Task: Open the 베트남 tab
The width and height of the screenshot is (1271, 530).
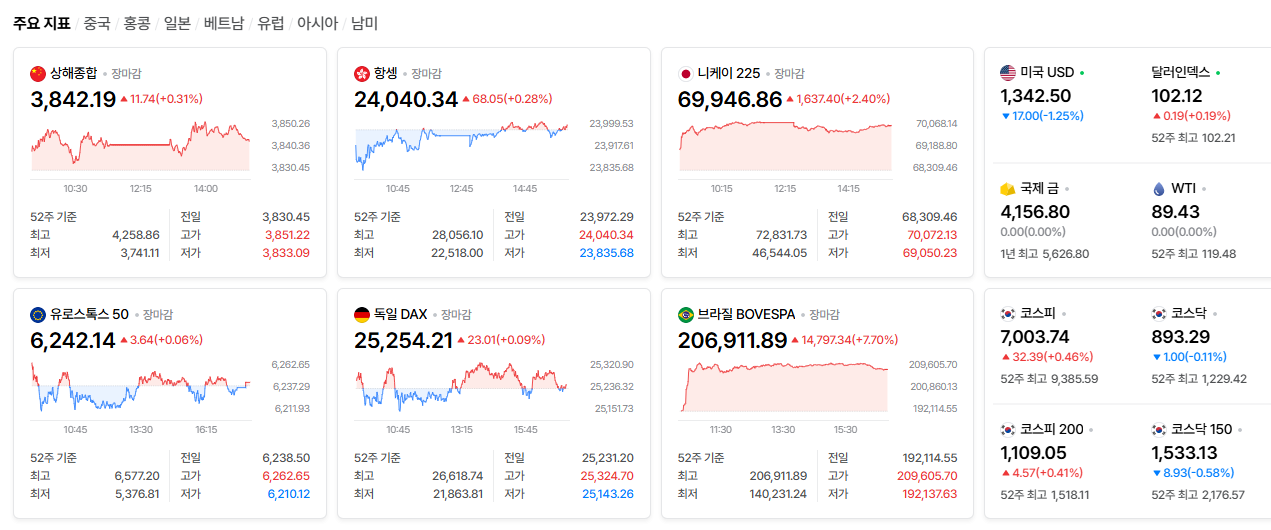Action: [223, 23]
